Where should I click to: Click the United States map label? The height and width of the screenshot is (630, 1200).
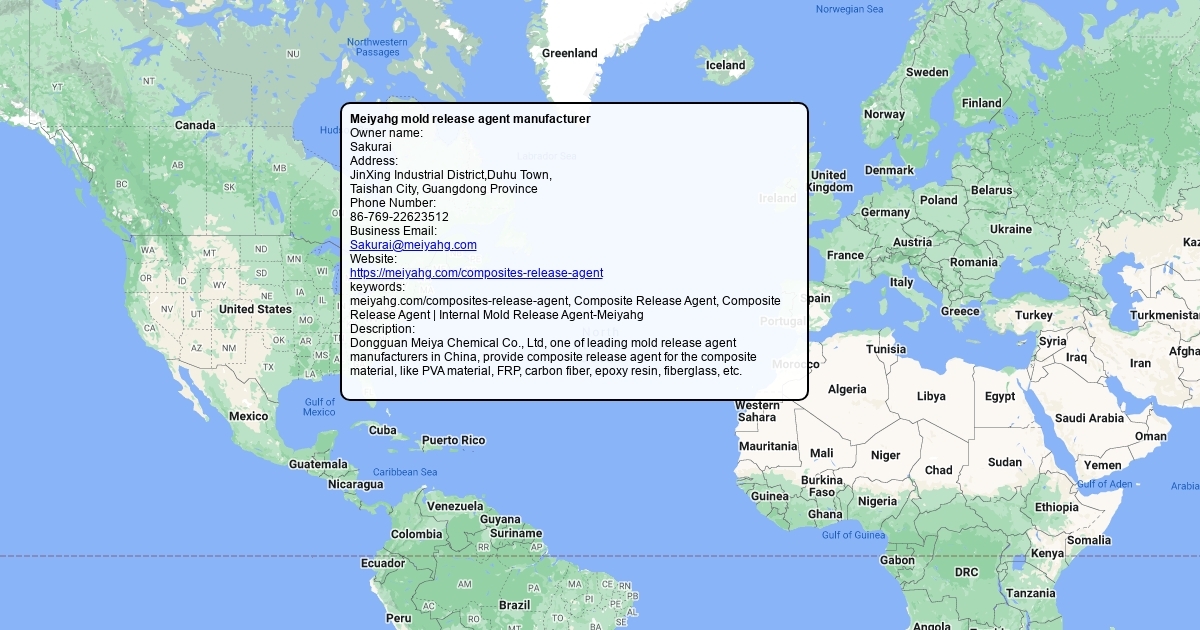click(x=255, y=310)
